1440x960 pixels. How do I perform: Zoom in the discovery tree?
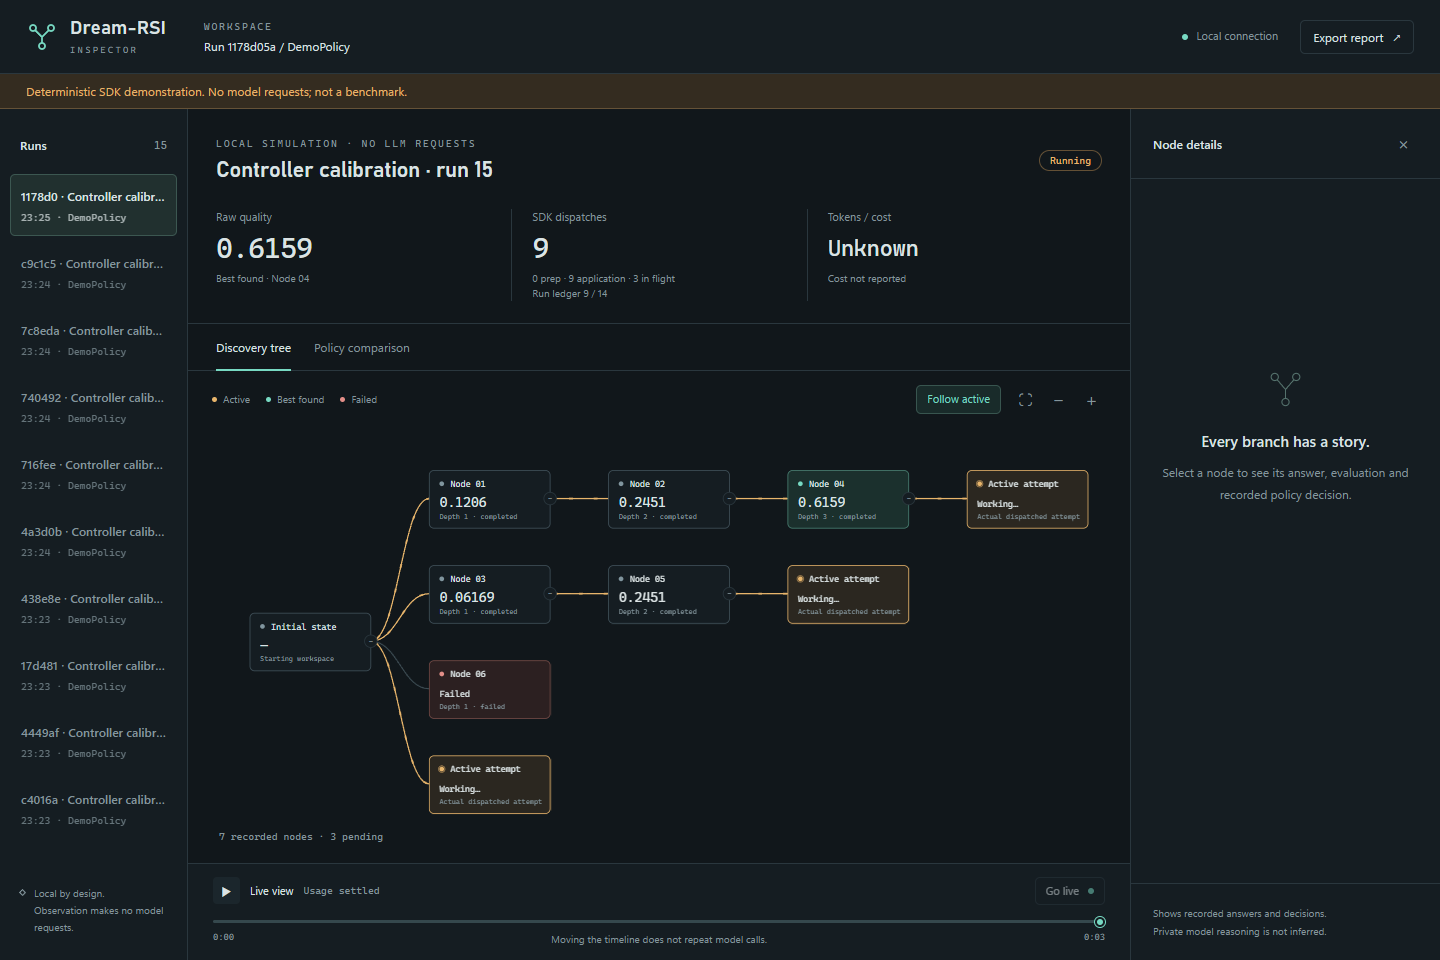1091,400
